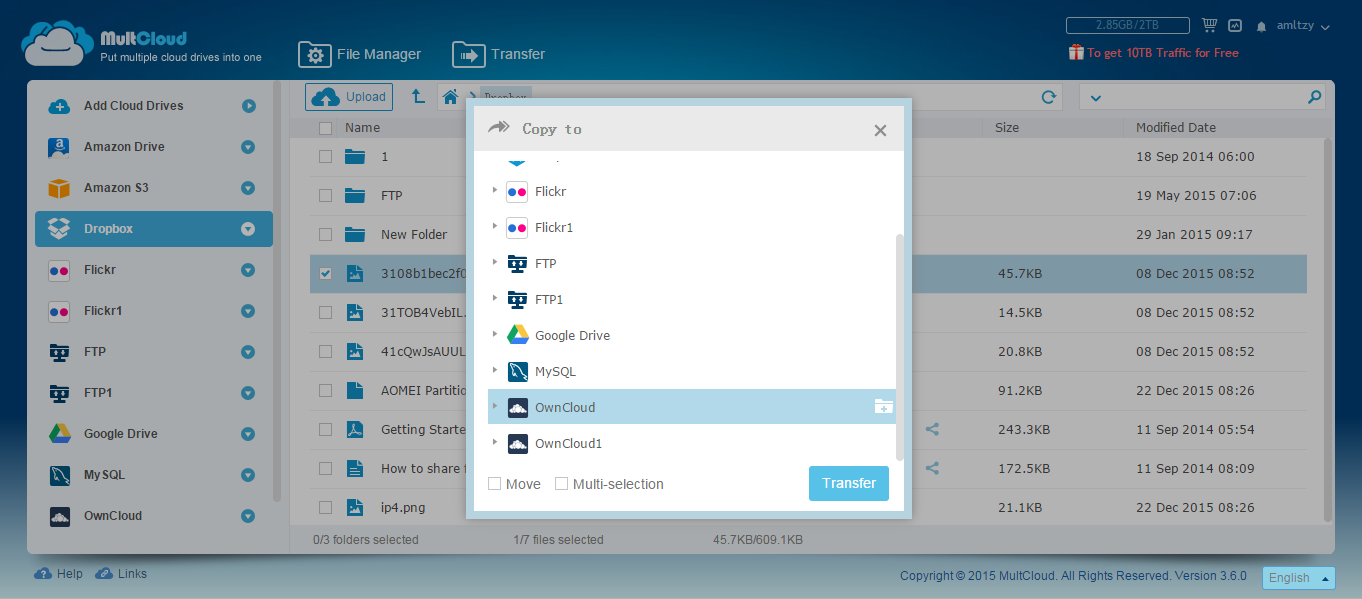Check the box for New Folder
This screenshot has width=1362, height=599.
[x=325, y=234]
